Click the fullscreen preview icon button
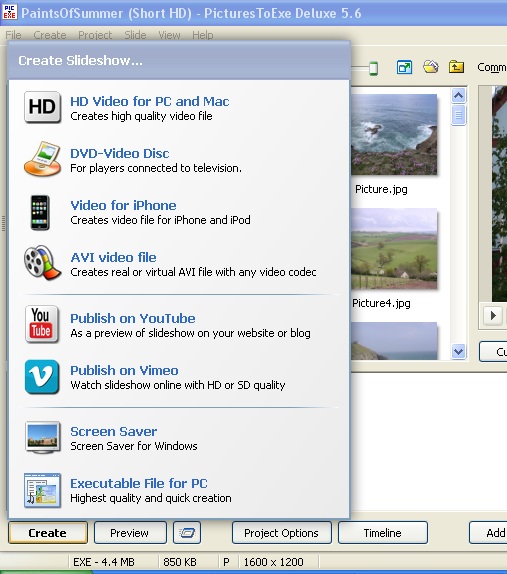The height and width of the screenshot is (574, 507). point(187,533)
